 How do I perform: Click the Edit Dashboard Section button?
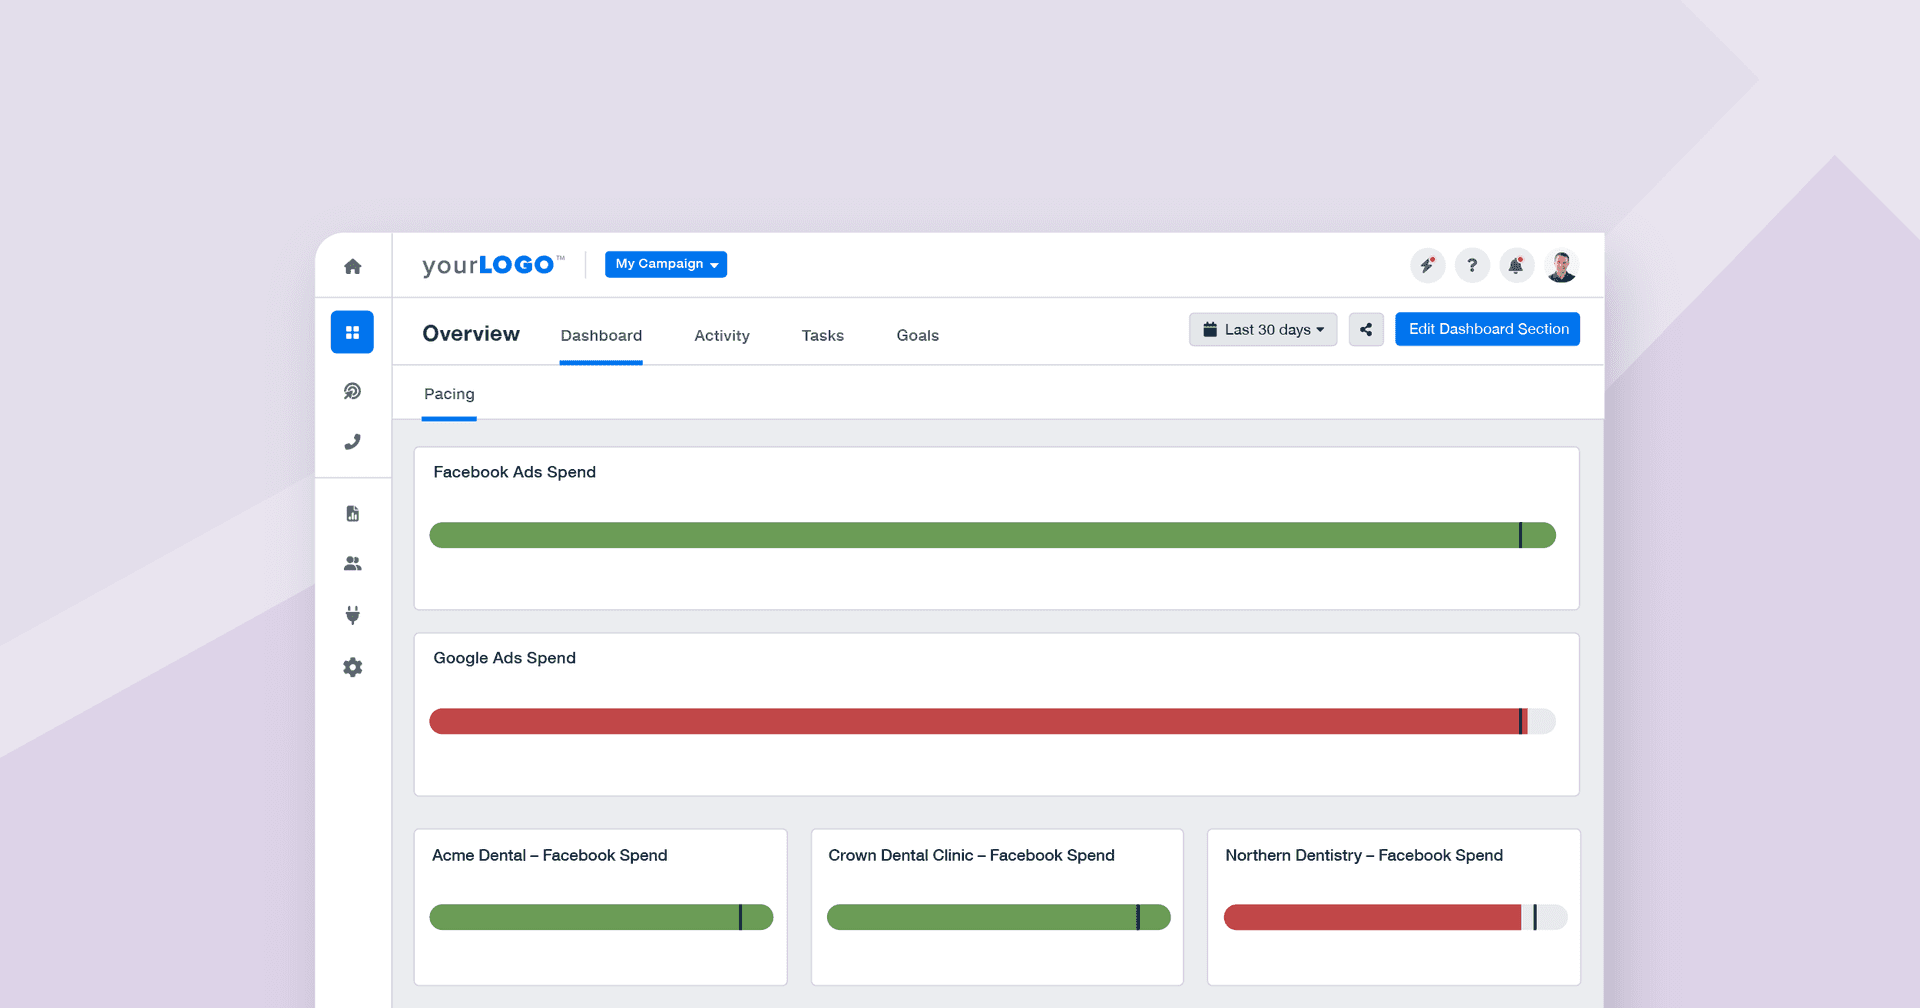[x=1487, y=330]
